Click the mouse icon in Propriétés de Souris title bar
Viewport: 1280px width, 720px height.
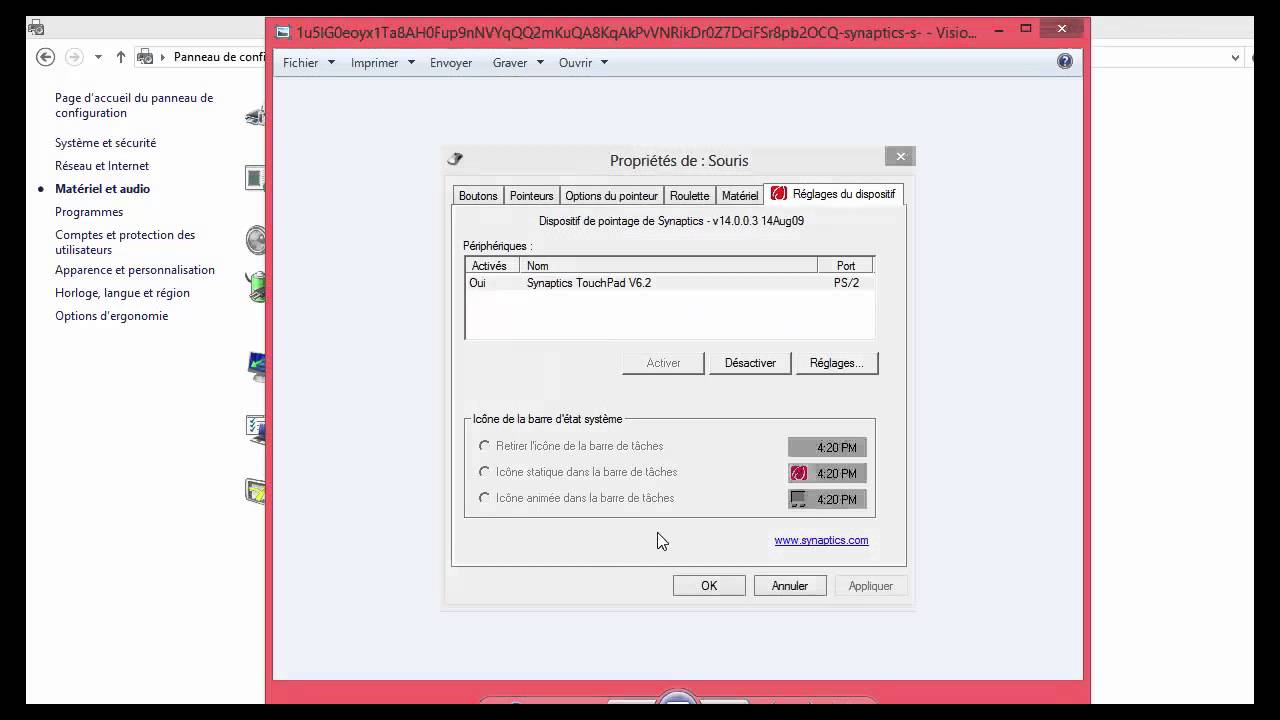(455, 158)
